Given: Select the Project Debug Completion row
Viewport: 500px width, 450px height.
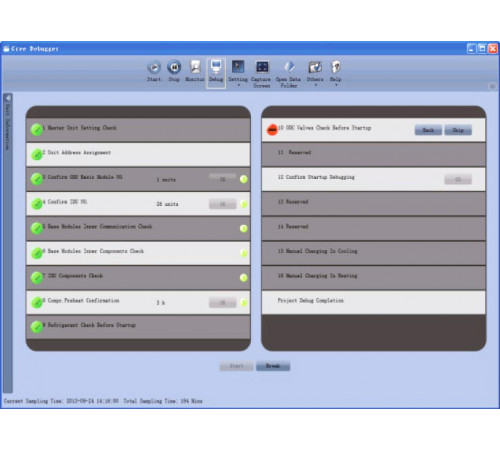Looking at the screenshot, I should pos(373,302).
